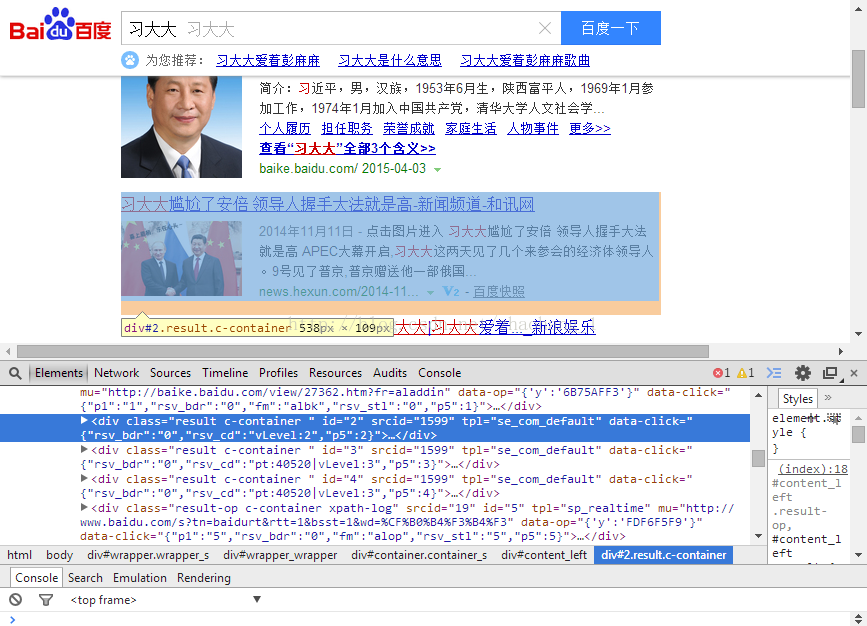Viewport: 867px width, 626px height.
Task: Click the page horizontal scrollbar thumb
Action: (363, 352)
